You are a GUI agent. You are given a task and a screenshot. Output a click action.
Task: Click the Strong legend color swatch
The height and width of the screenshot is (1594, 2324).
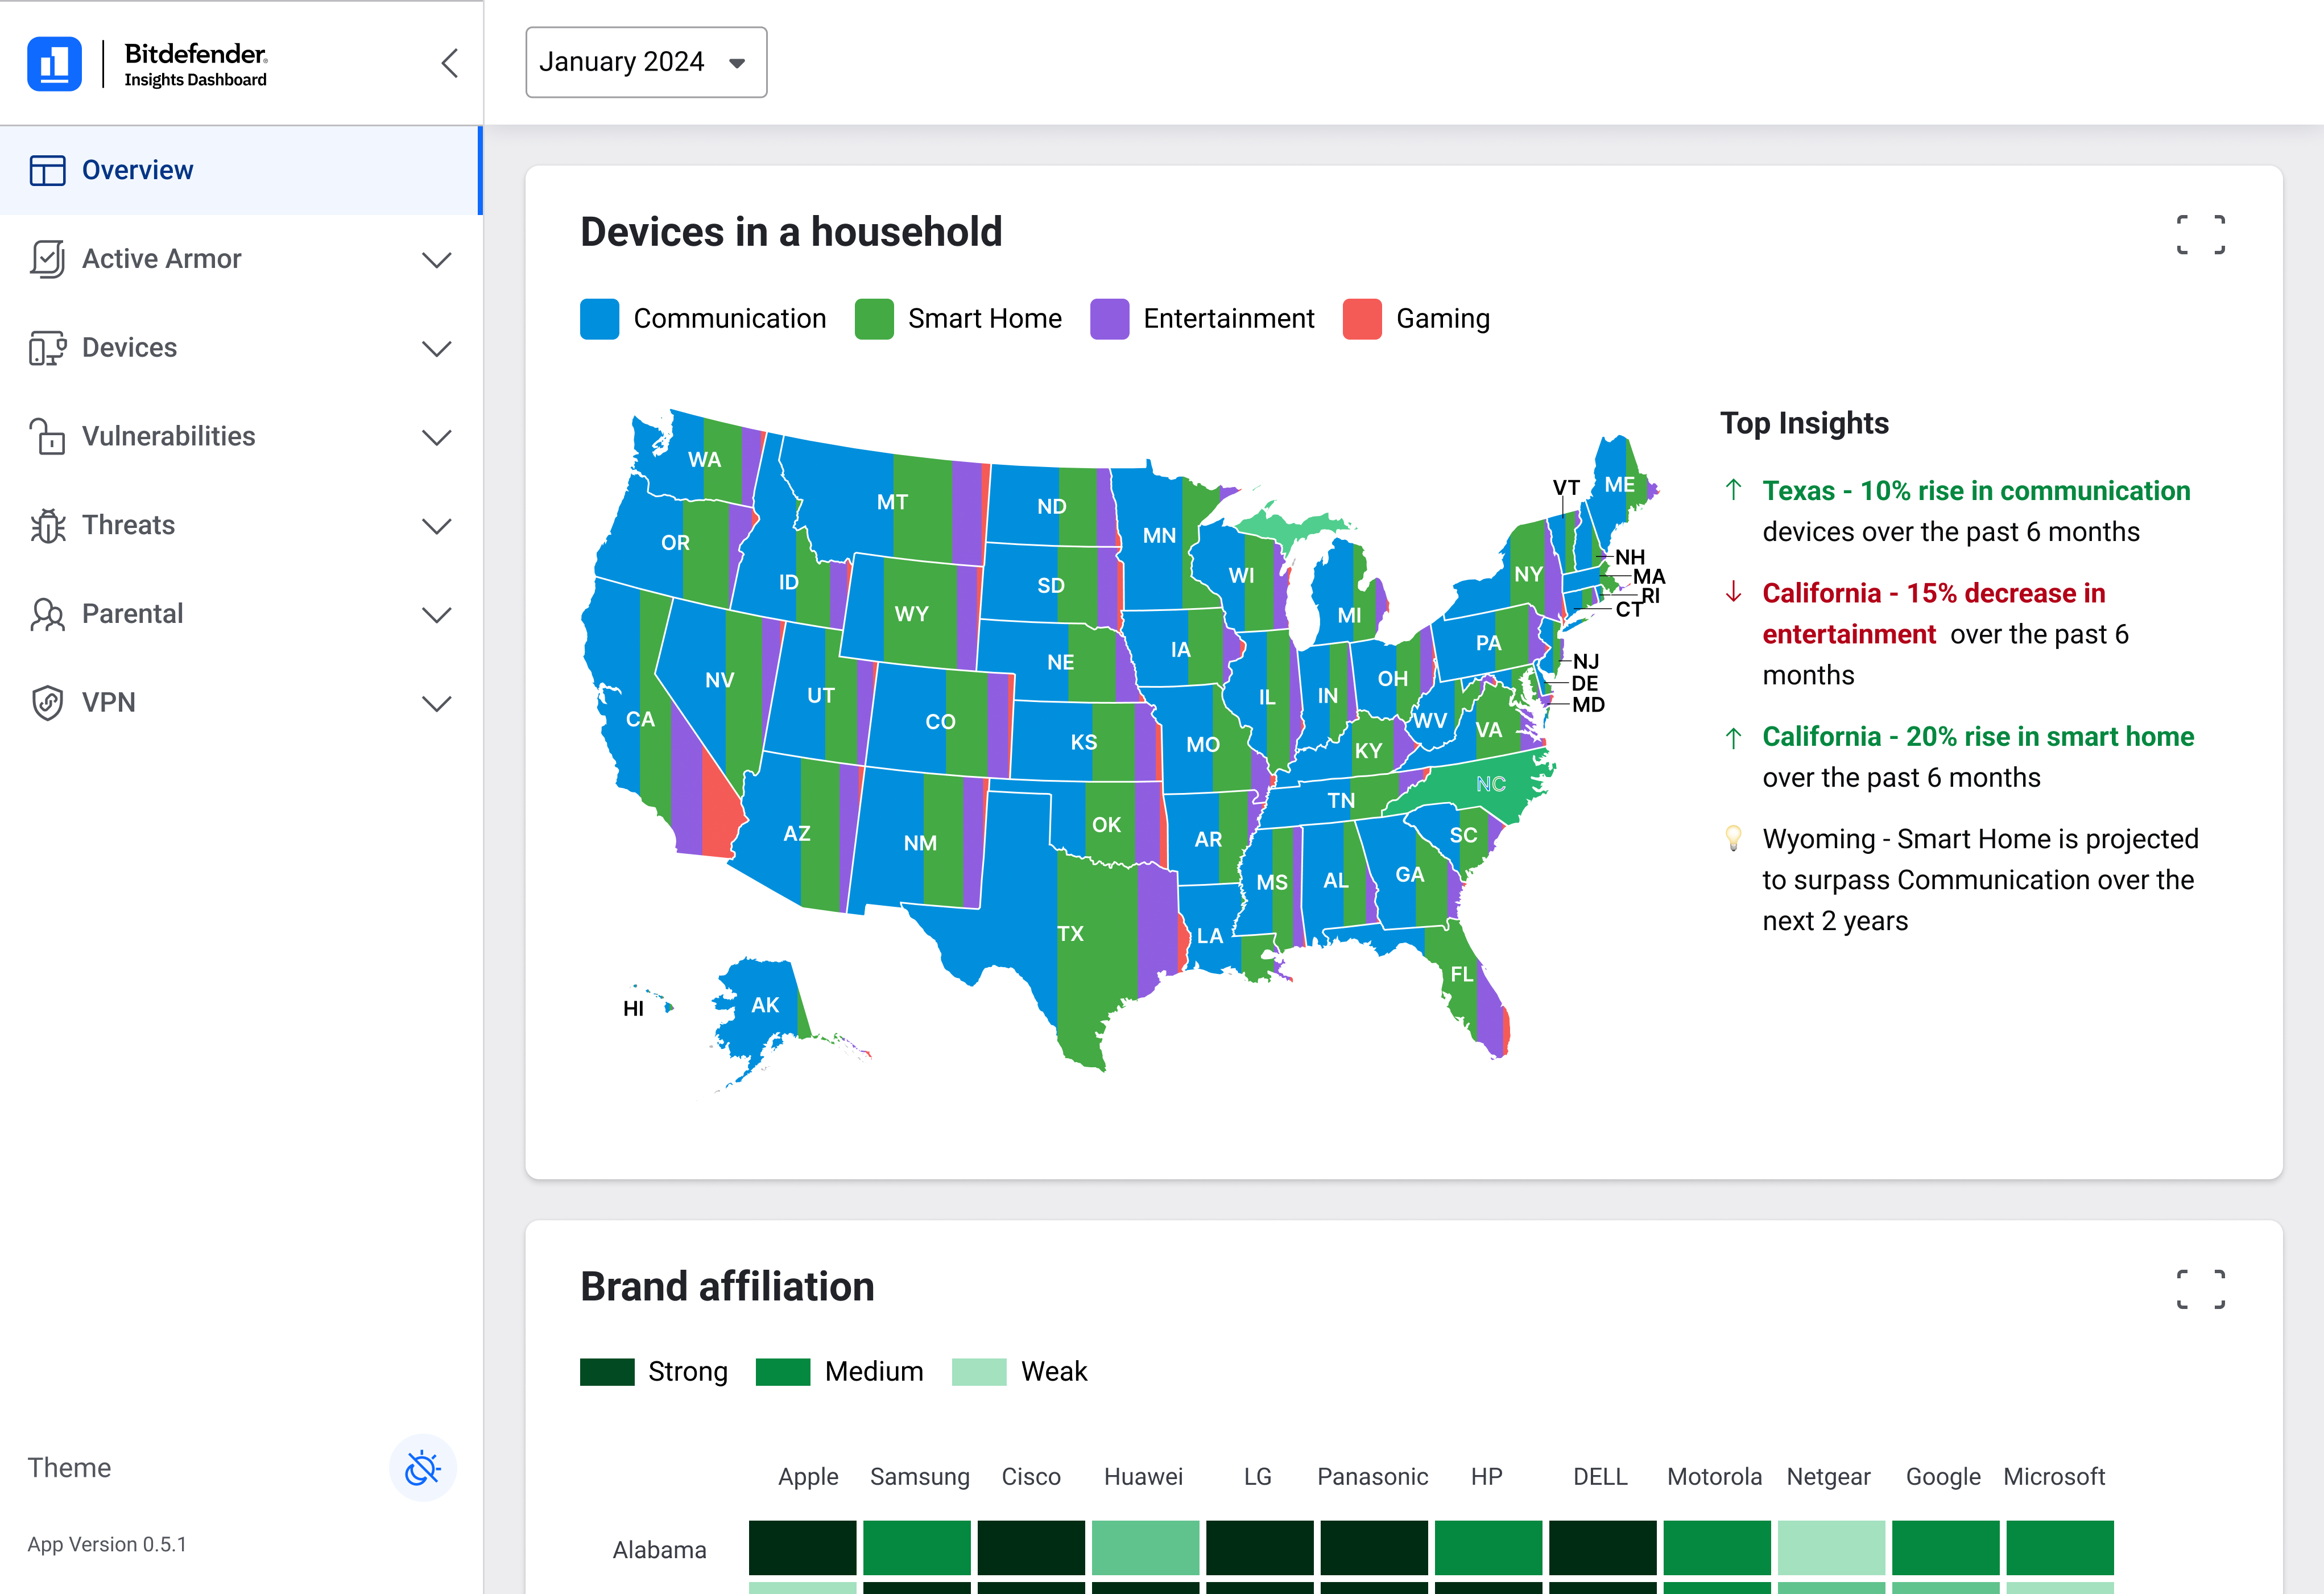(x=607, y=1372)
